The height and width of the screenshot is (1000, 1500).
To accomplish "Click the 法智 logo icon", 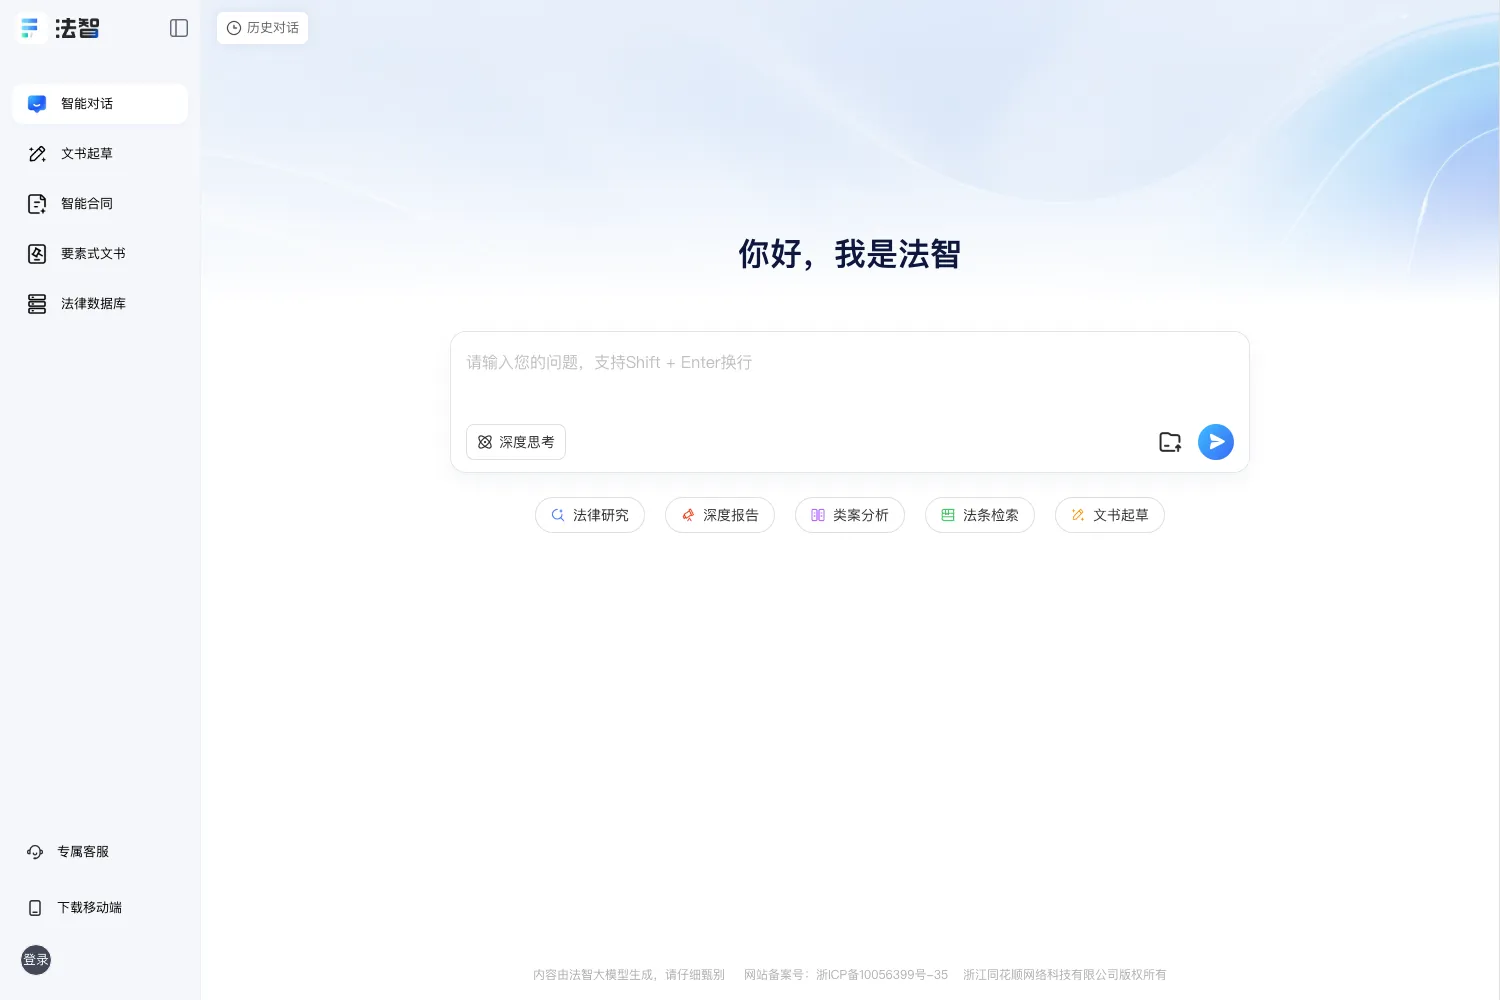I will coord(31,28).
